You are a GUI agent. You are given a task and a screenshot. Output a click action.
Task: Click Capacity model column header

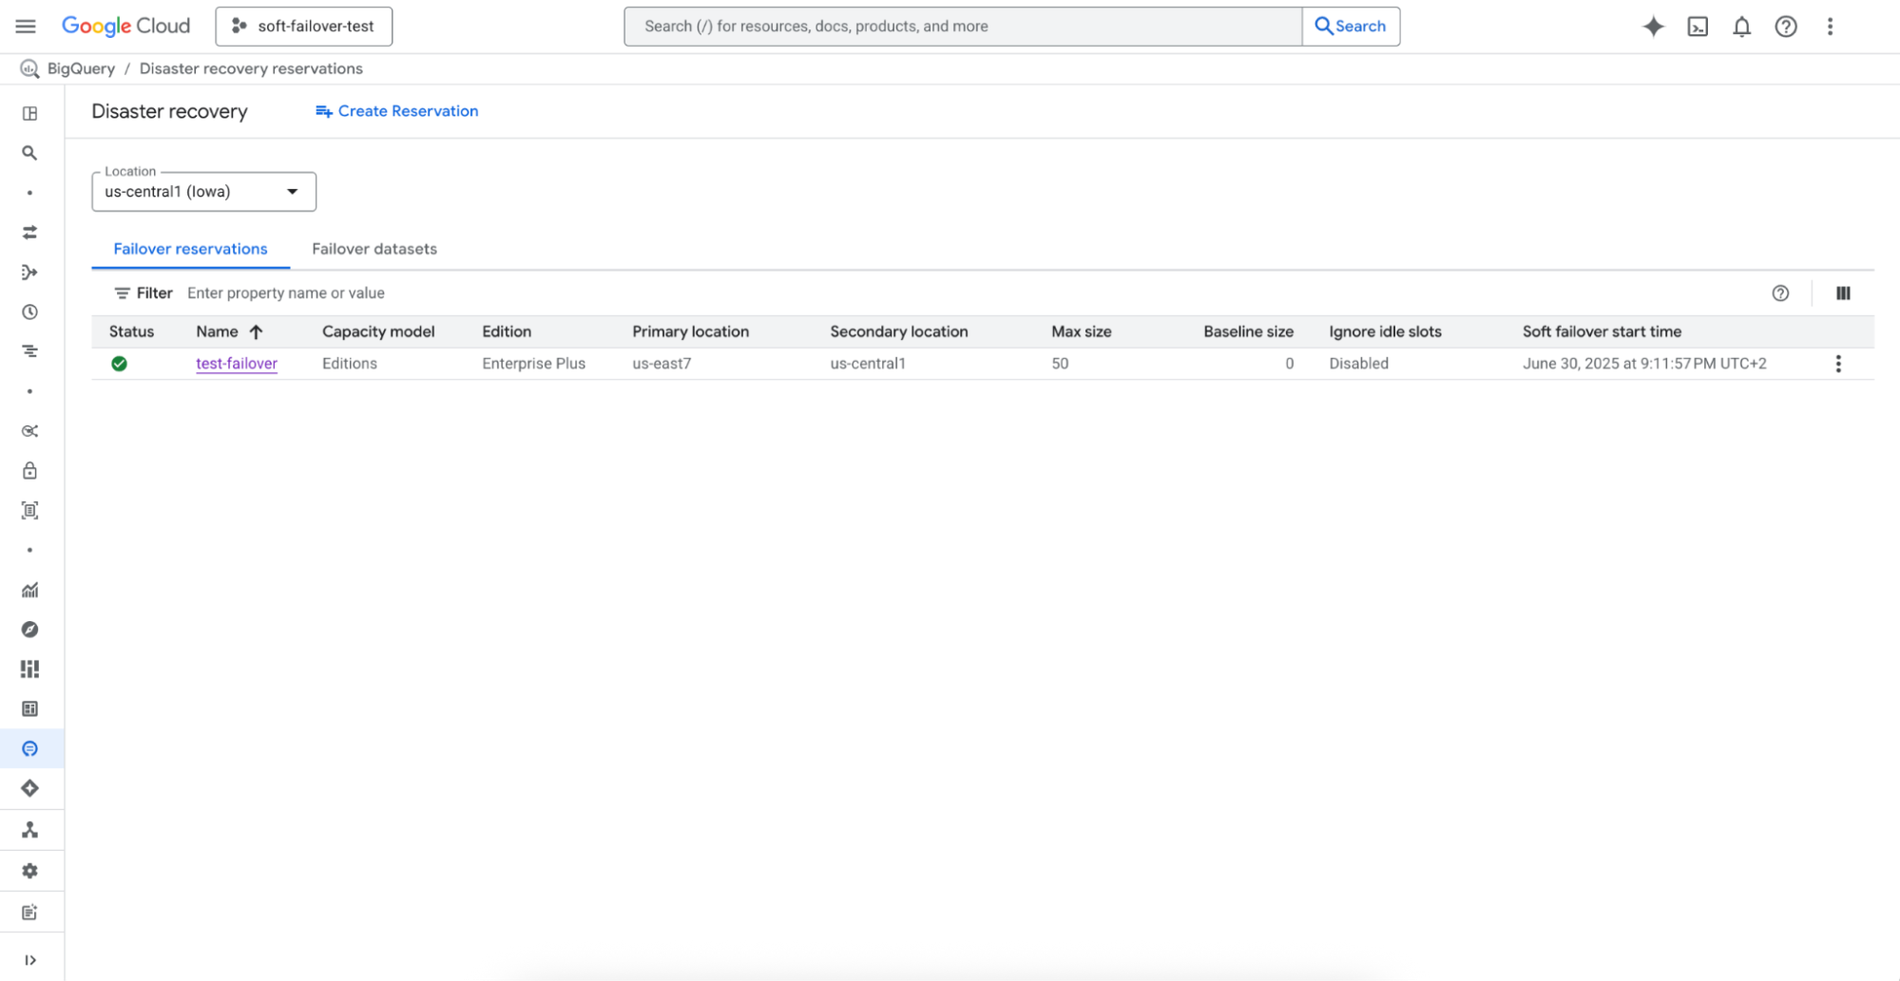378,332
